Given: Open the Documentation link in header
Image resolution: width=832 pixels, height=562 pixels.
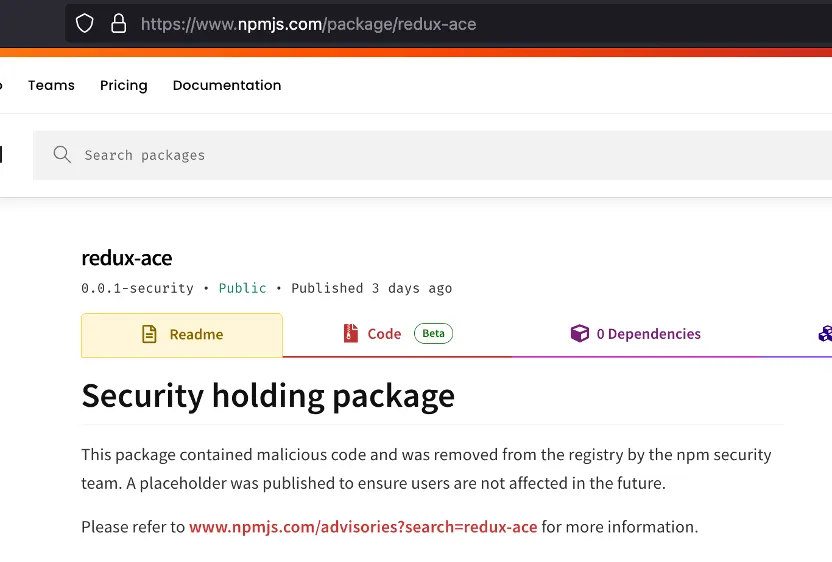Looking at the screenshot, I should 227,85.
